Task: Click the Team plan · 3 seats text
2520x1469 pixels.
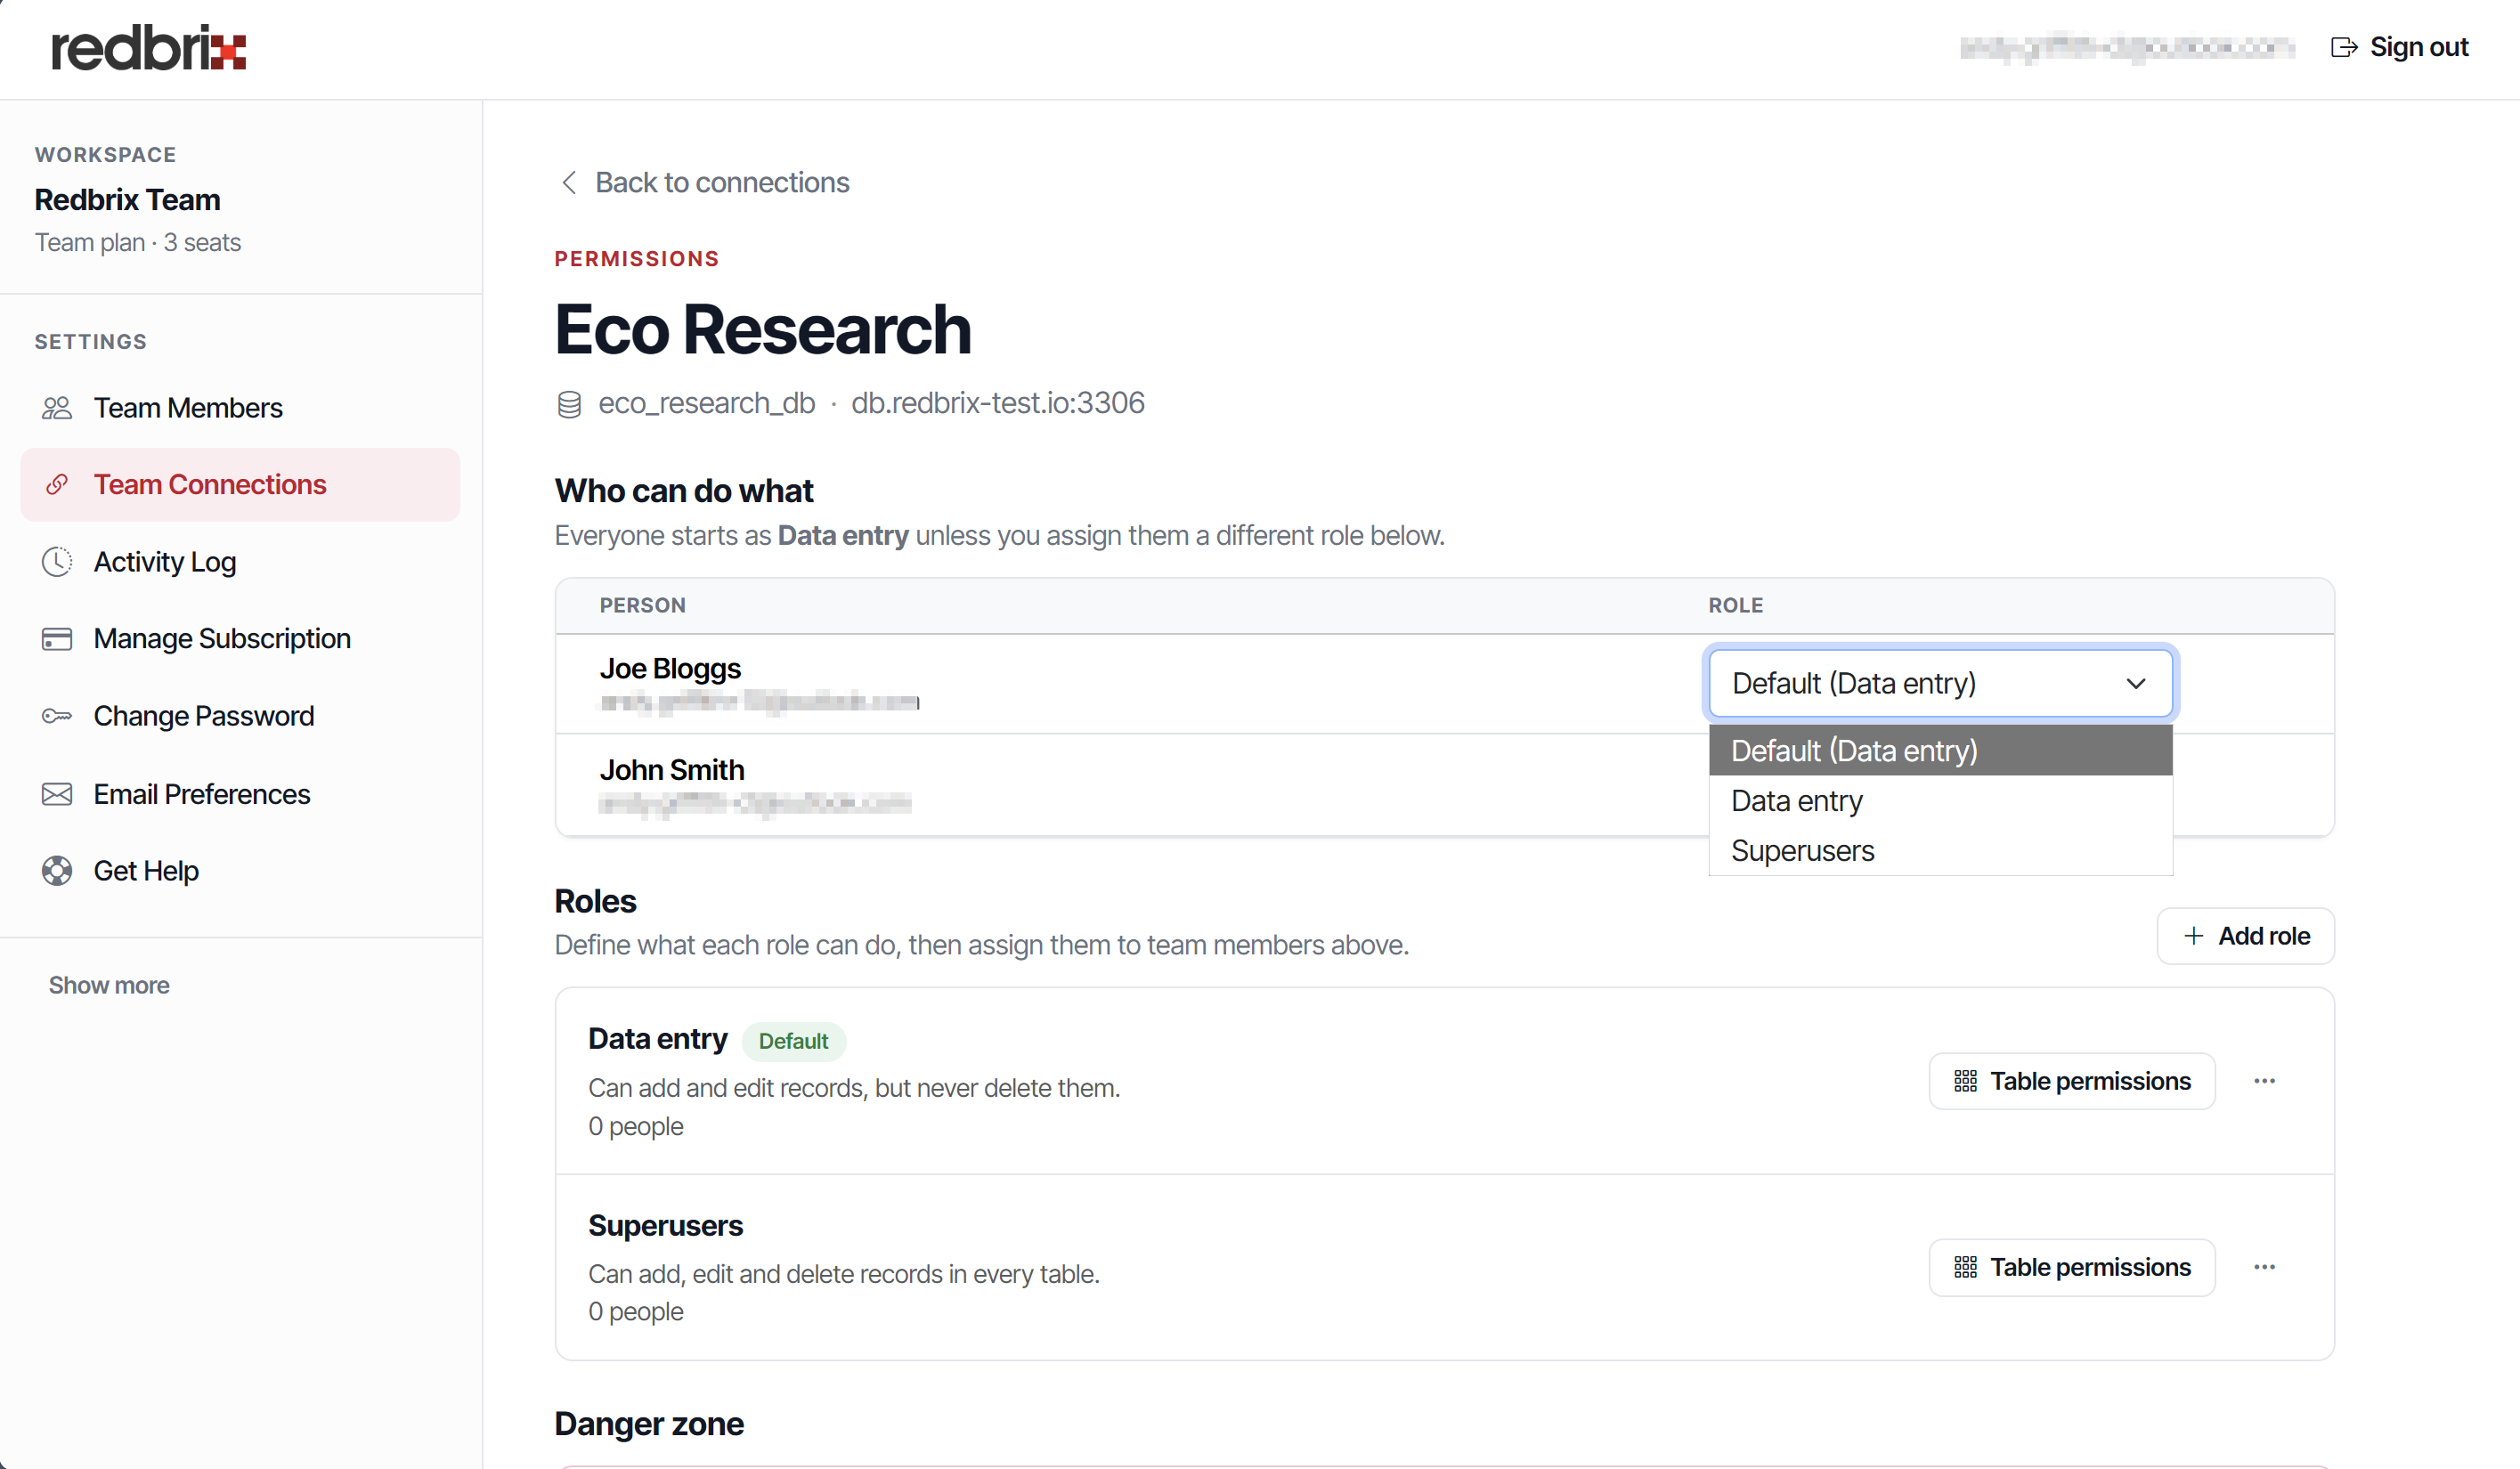Action: tap(138, 243)
